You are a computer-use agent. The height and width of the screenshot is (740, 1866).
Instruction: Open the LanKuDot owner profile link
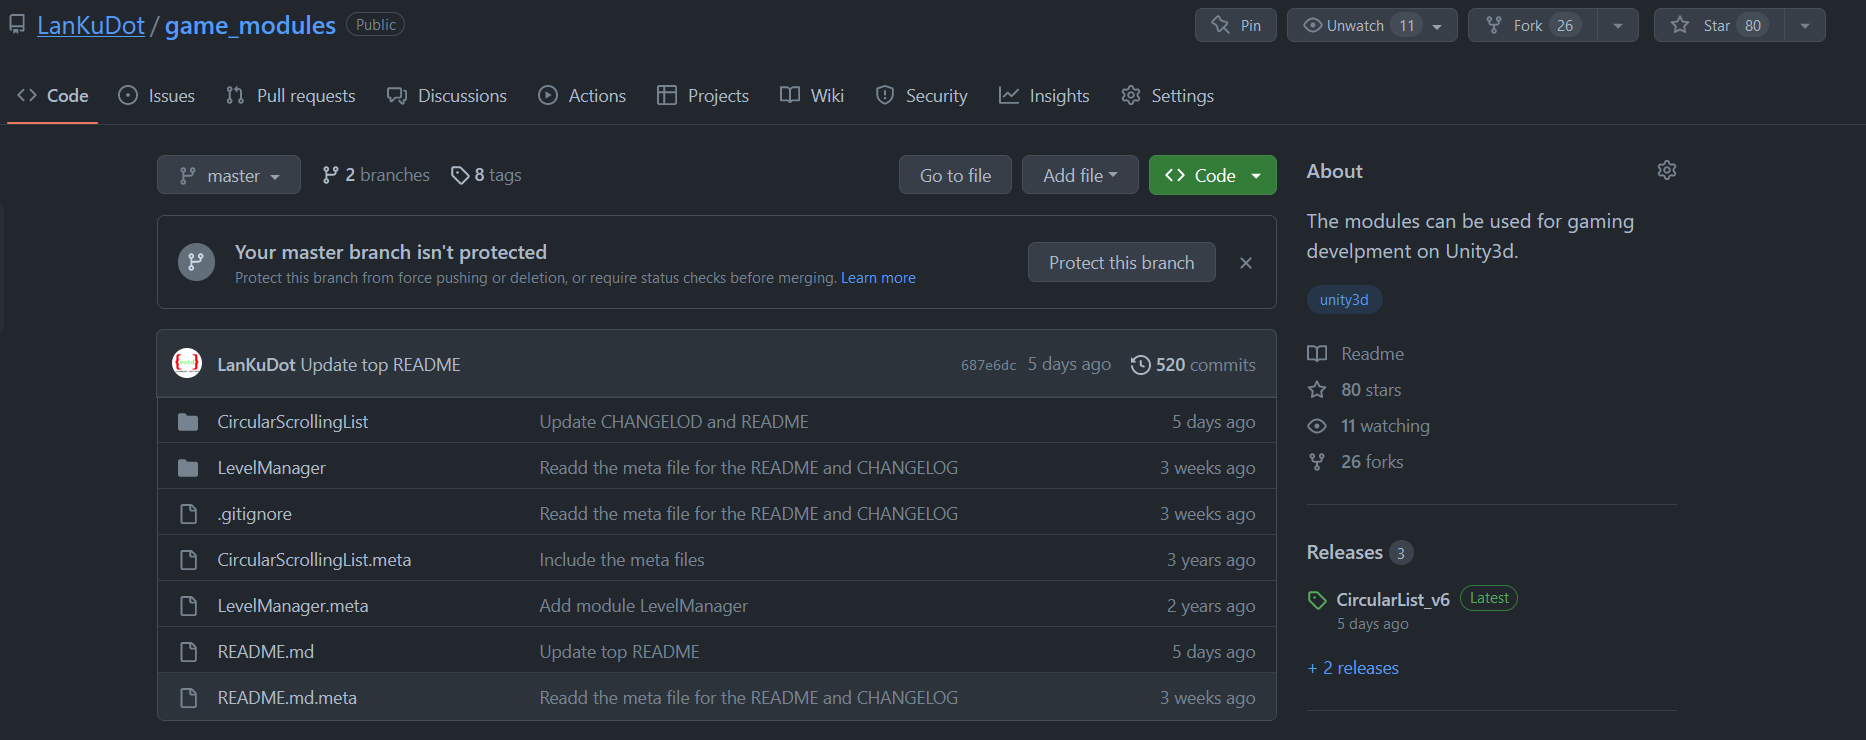91,25
